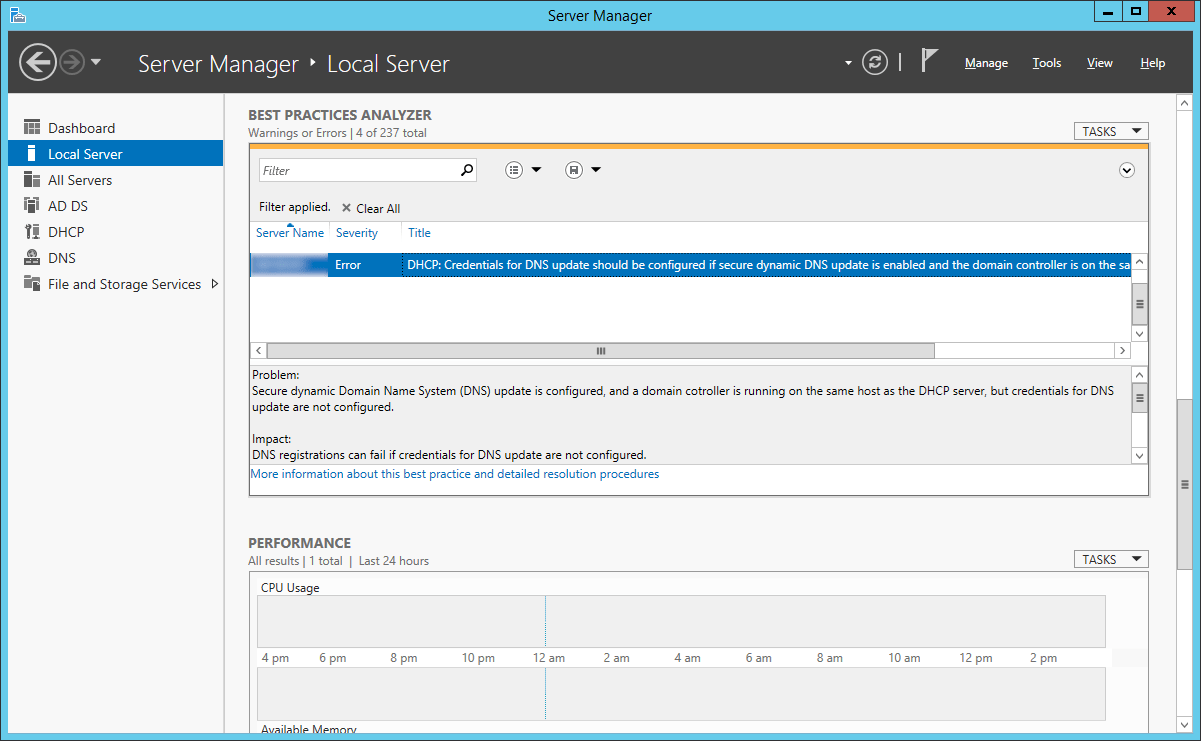Click the DNS icon
The image size is (1201, 741).
coord(31,258)
